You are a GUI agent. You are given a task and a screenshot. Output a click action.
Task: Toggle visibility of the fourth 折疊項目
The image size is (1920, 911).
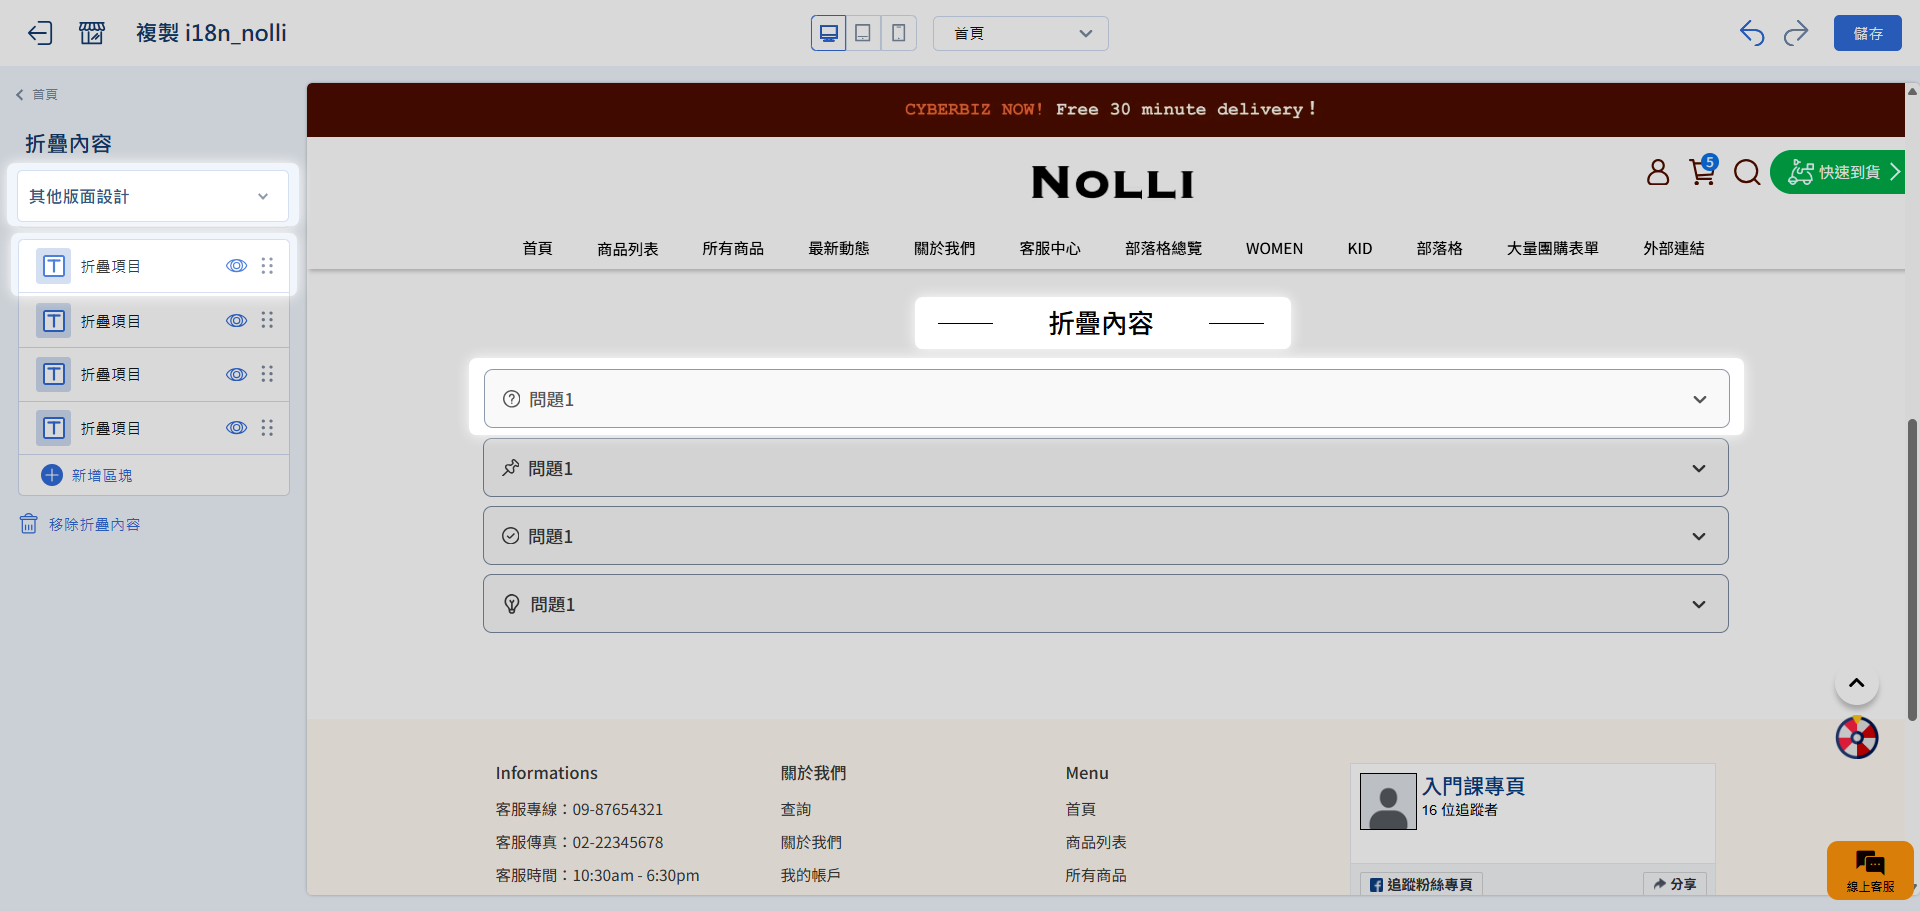coord(236,428)
